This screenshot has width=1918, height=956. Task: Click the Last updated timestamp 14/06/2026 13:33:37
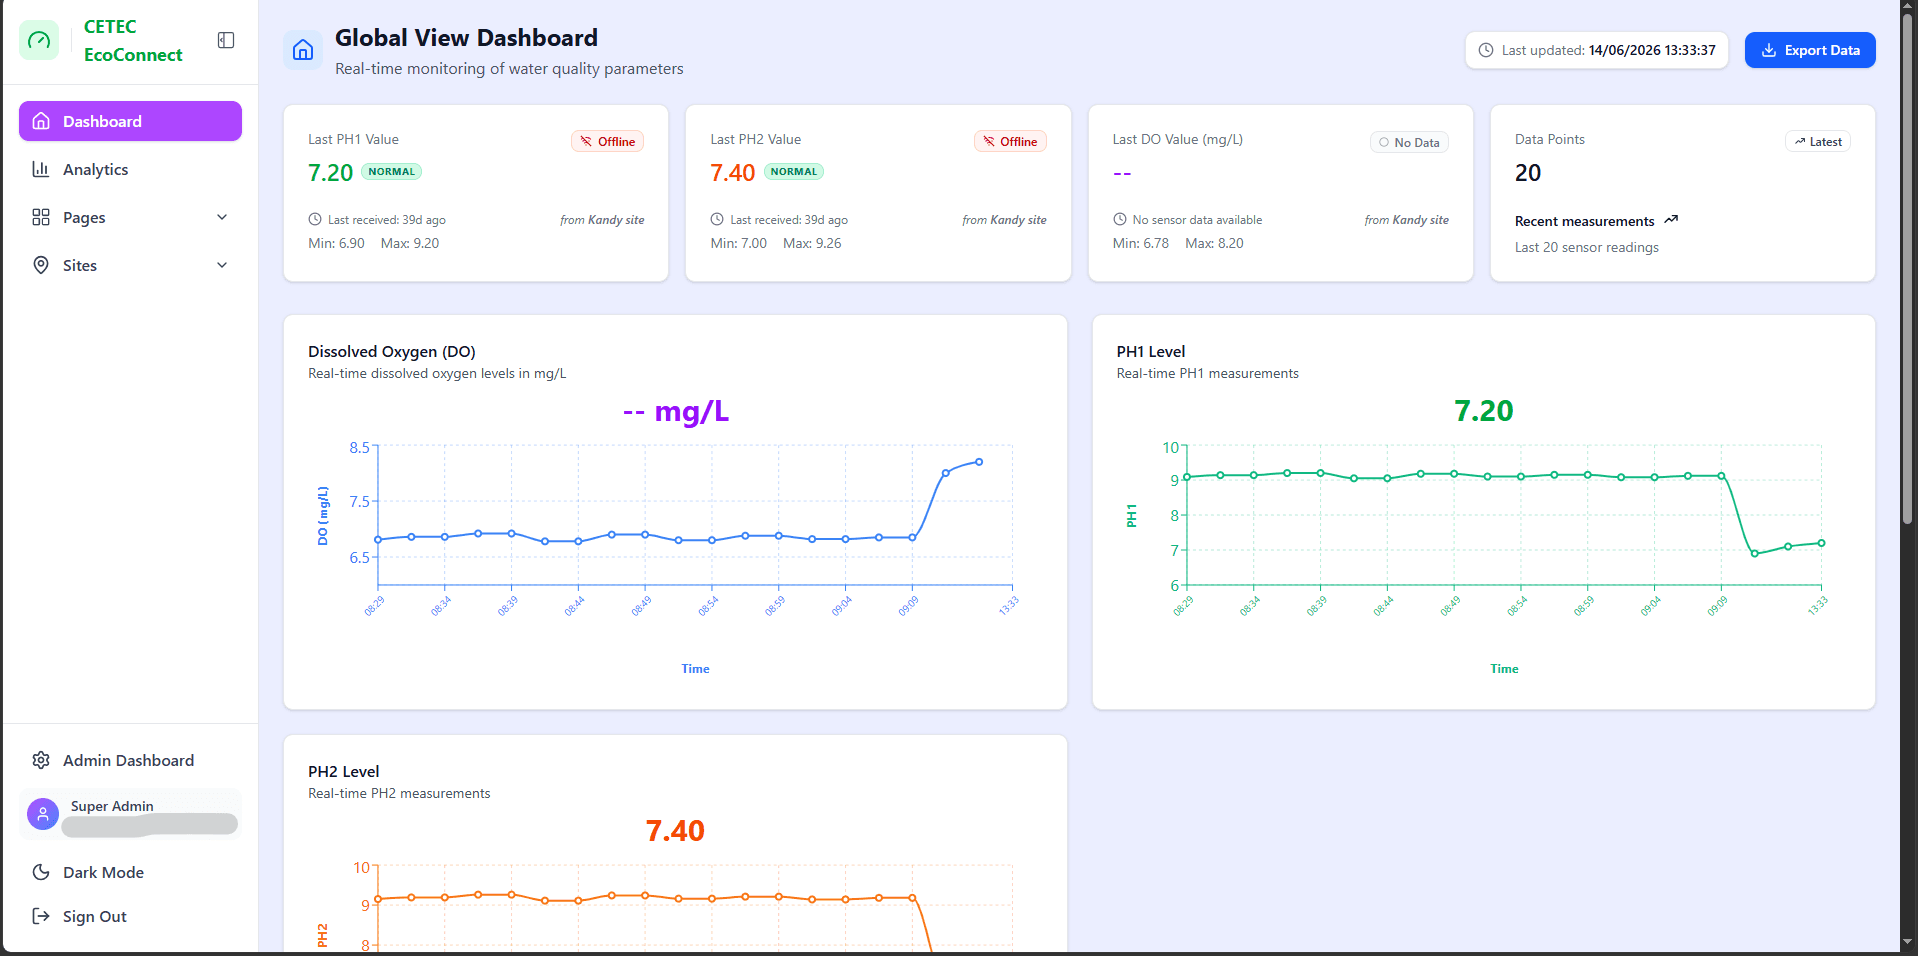(x=1652, y=50)
